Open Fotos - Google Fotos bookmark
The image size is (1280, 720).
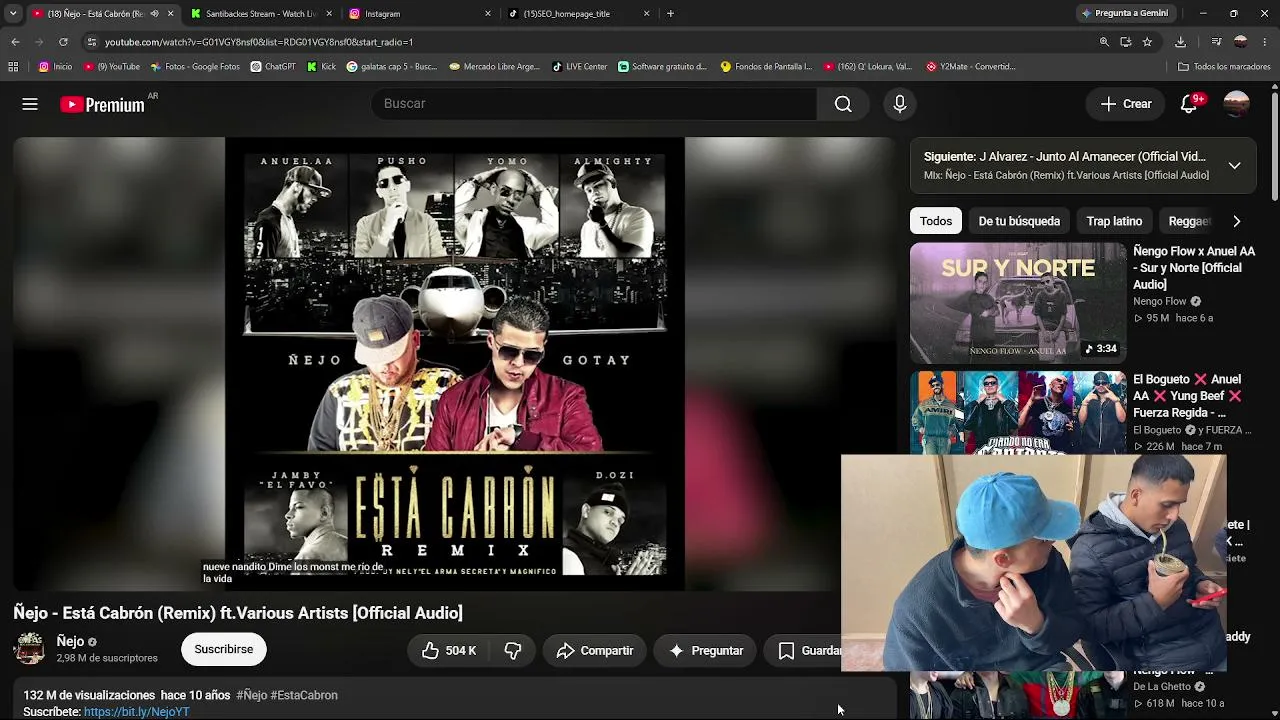coord(195,67)
